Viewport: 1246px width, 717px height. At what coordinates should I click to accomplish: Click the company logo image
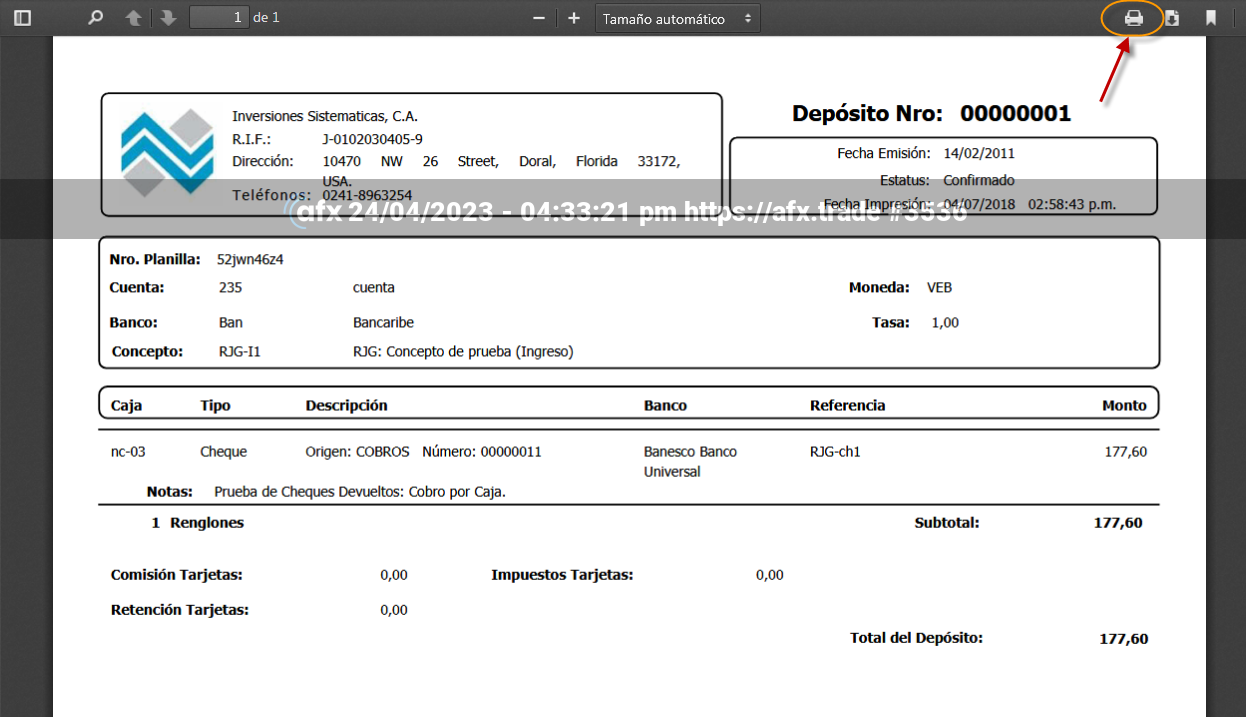click(167, 153)
